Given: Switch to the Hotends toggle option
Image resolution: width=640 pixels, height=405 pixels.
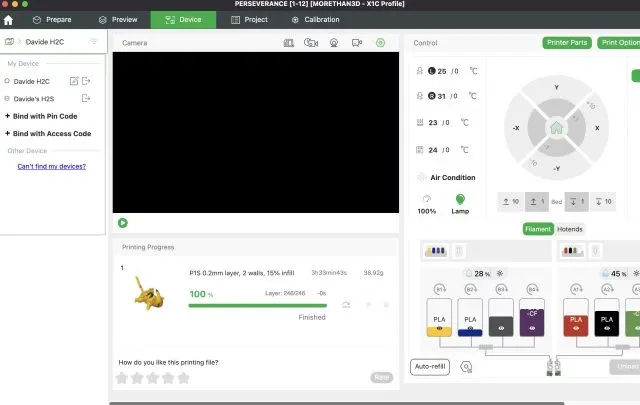Looking at the screenshot, I should pyautogui.click(x=569, y=229).
